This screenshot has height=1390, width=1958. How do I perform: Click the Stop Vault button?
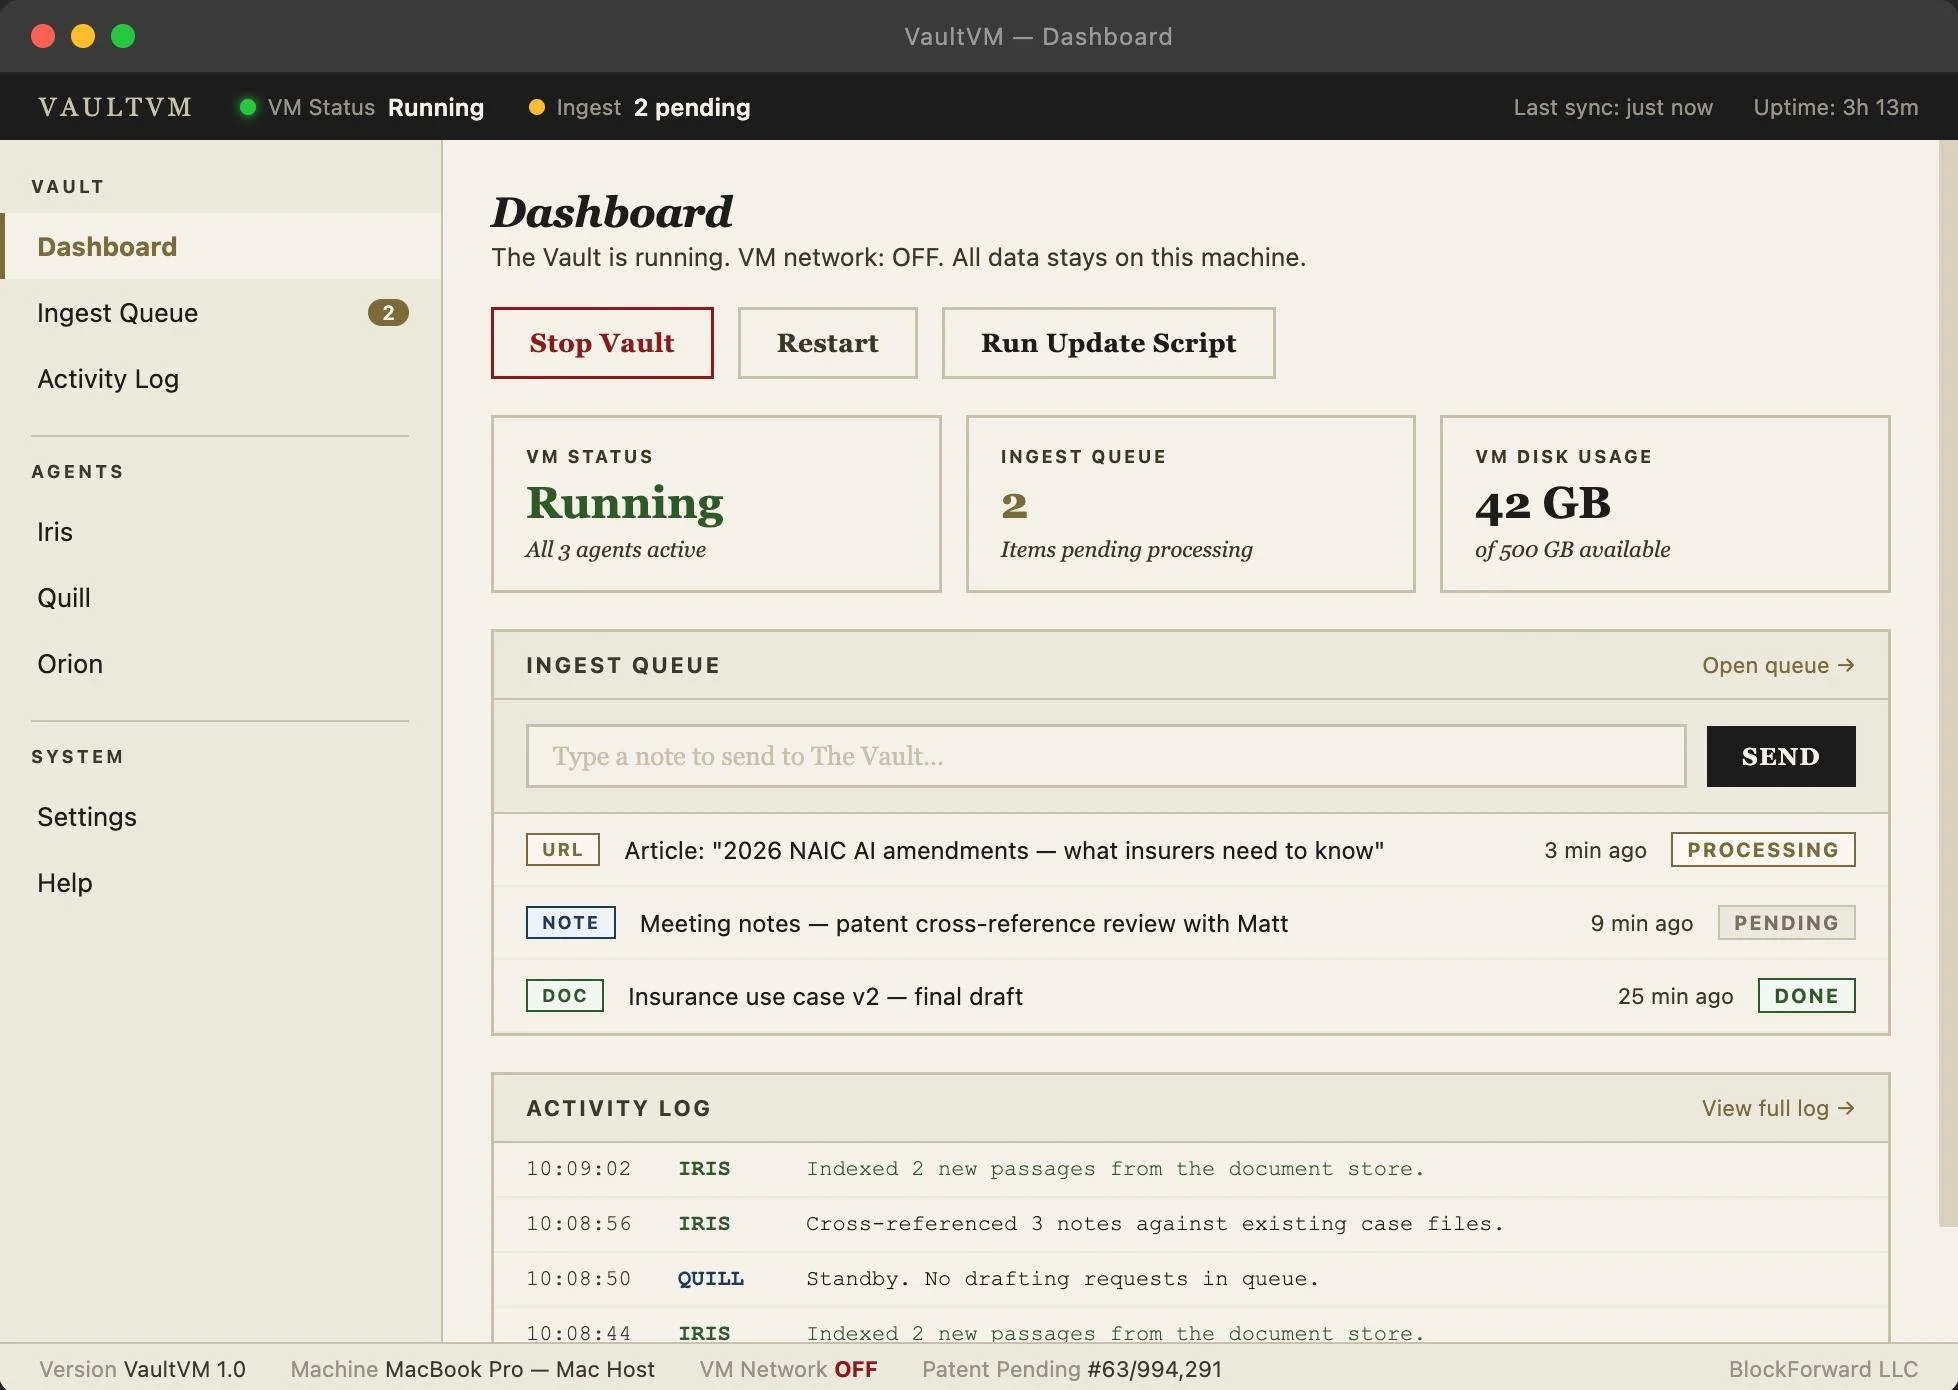pyautogui.click(x=602, y=343)
